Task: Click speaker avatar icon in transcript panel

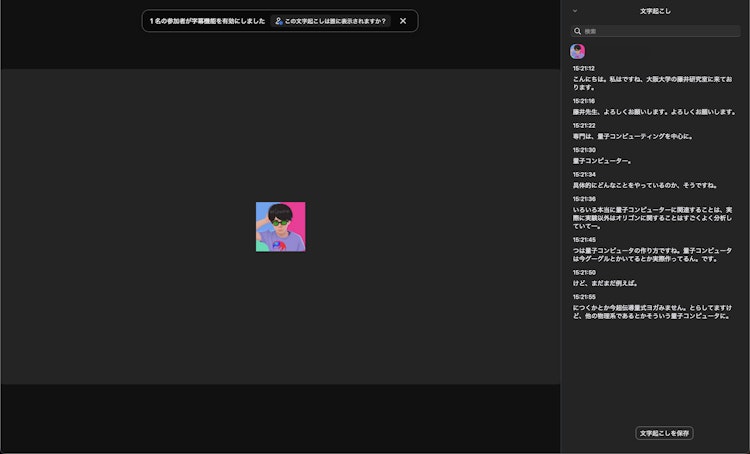Action: (577, 51)
